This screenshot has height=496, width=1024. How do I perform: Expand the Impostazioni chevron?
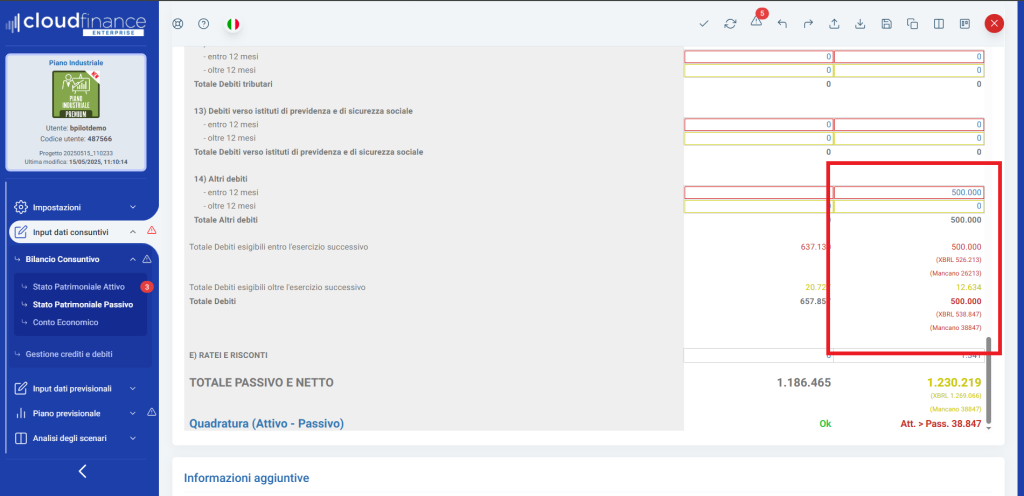coord(133,207)
